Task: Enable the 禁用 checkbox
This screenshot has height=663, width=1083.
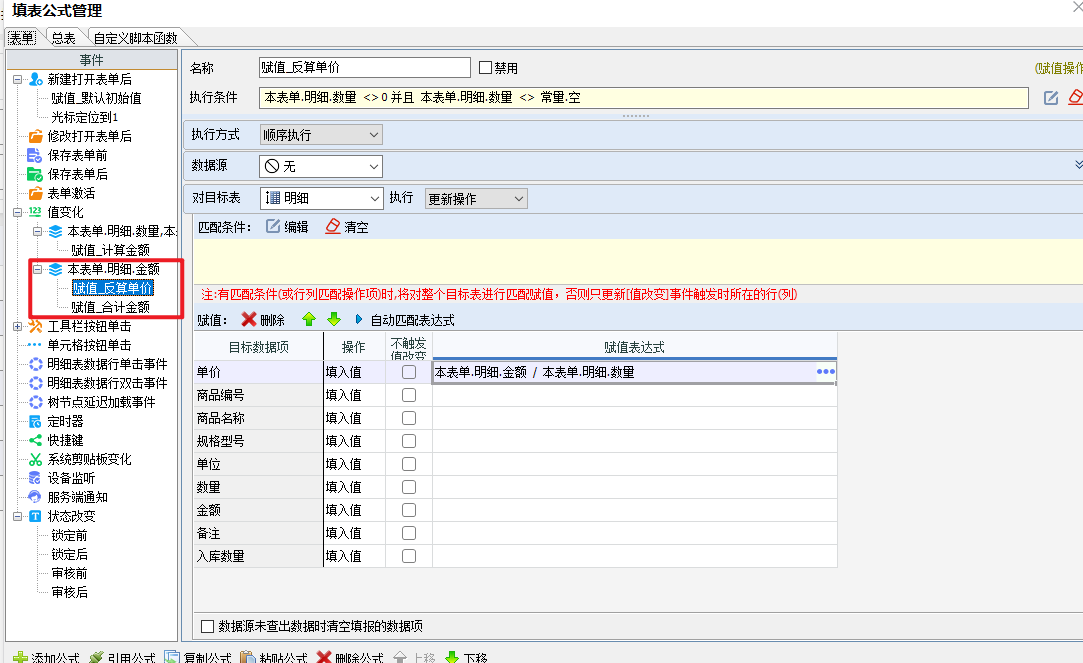Action: pyautogui.click(x=486, y=68)
